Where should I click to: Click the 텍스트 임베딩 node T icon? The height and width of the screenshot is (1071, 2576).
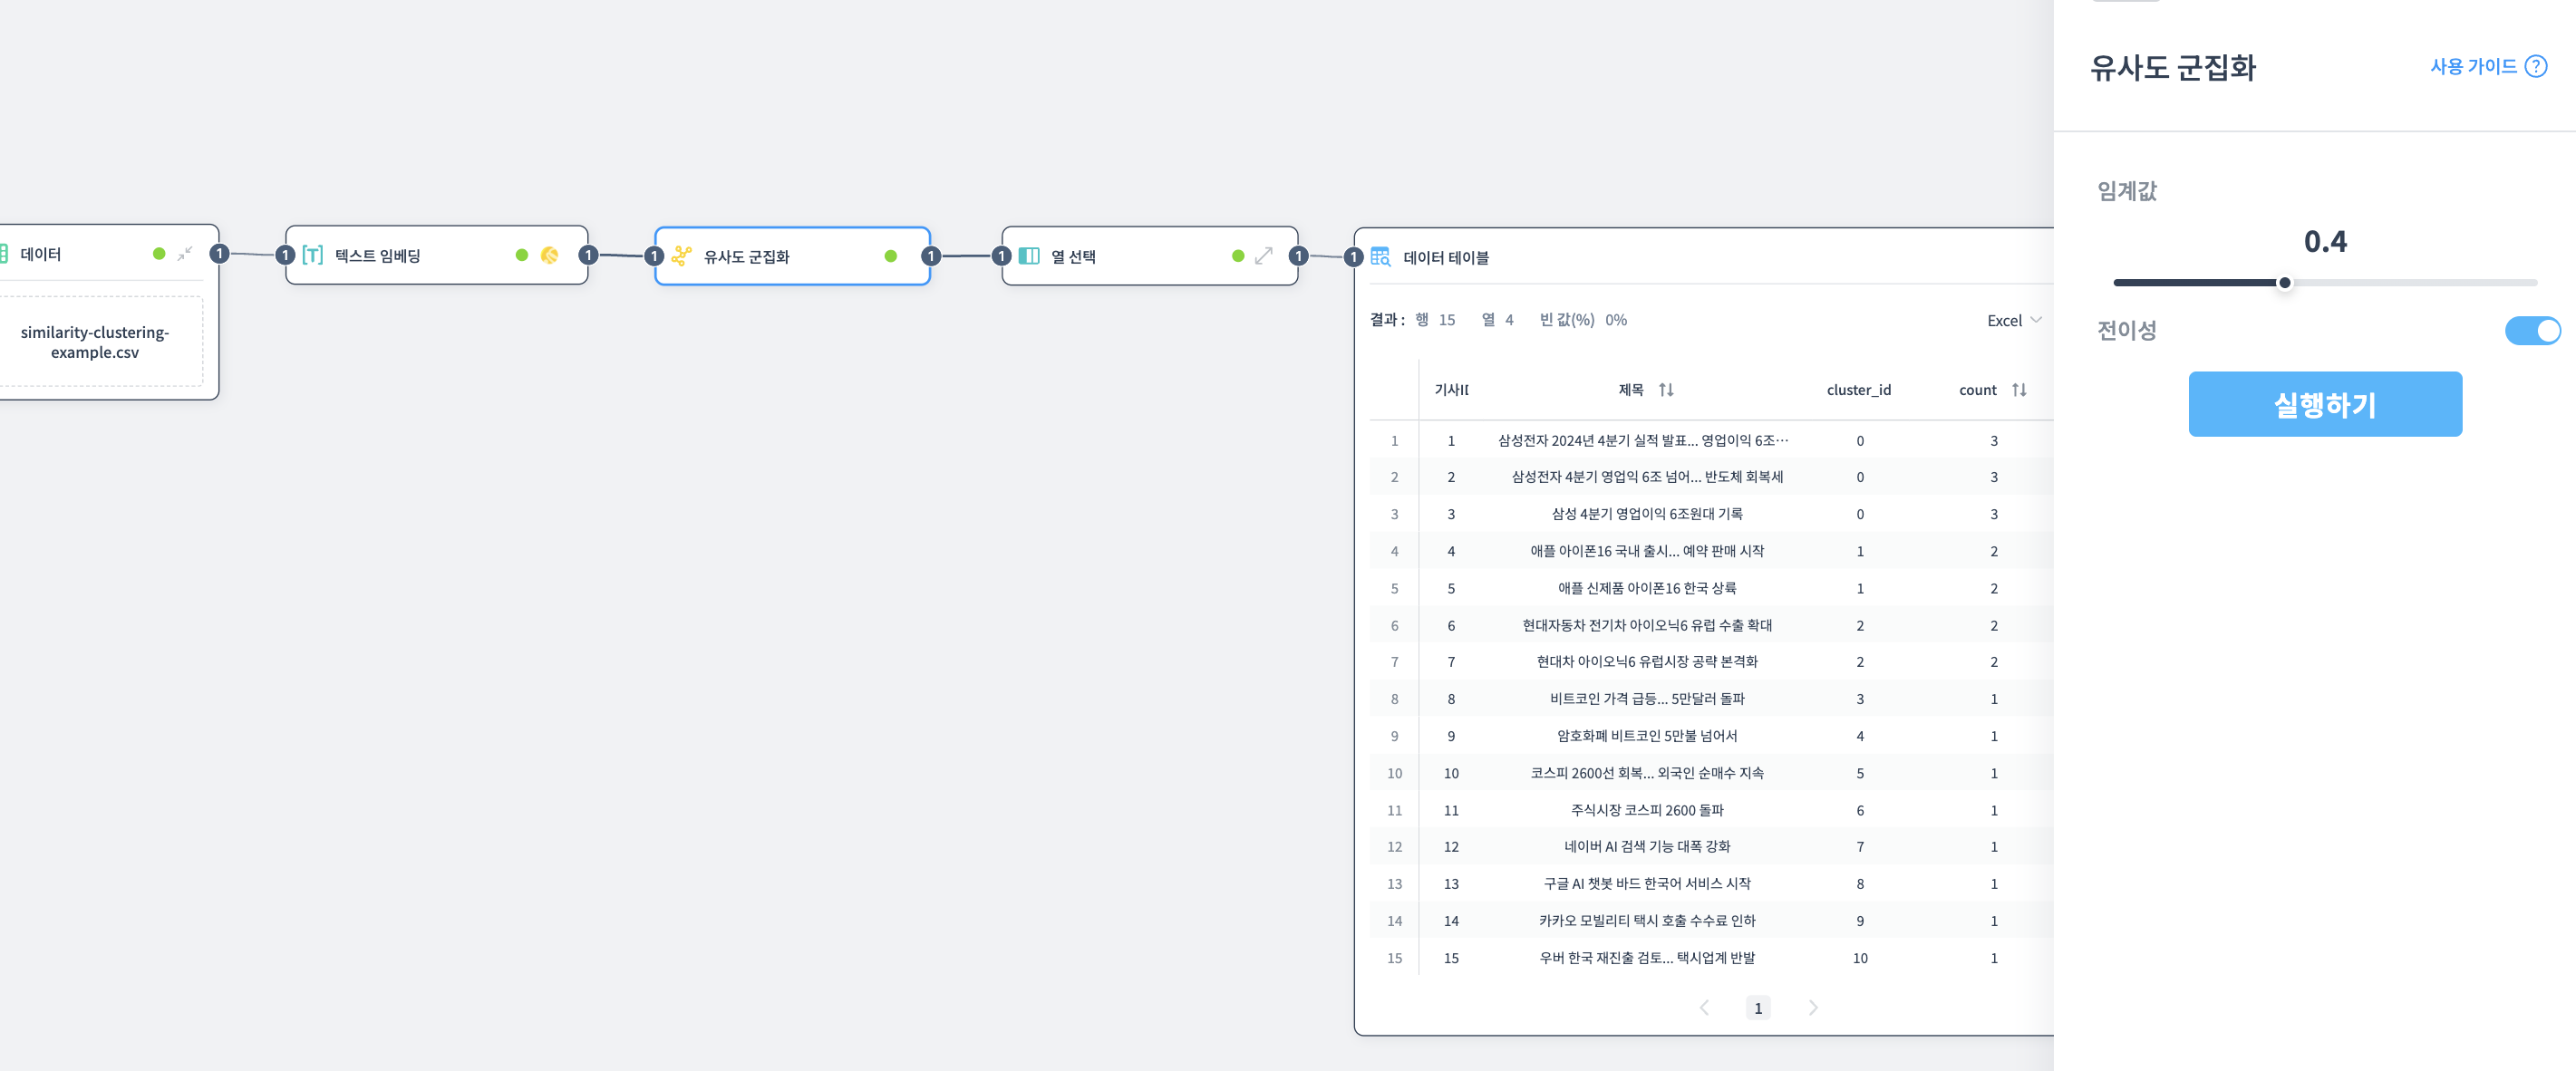click(x=313, y=255)
